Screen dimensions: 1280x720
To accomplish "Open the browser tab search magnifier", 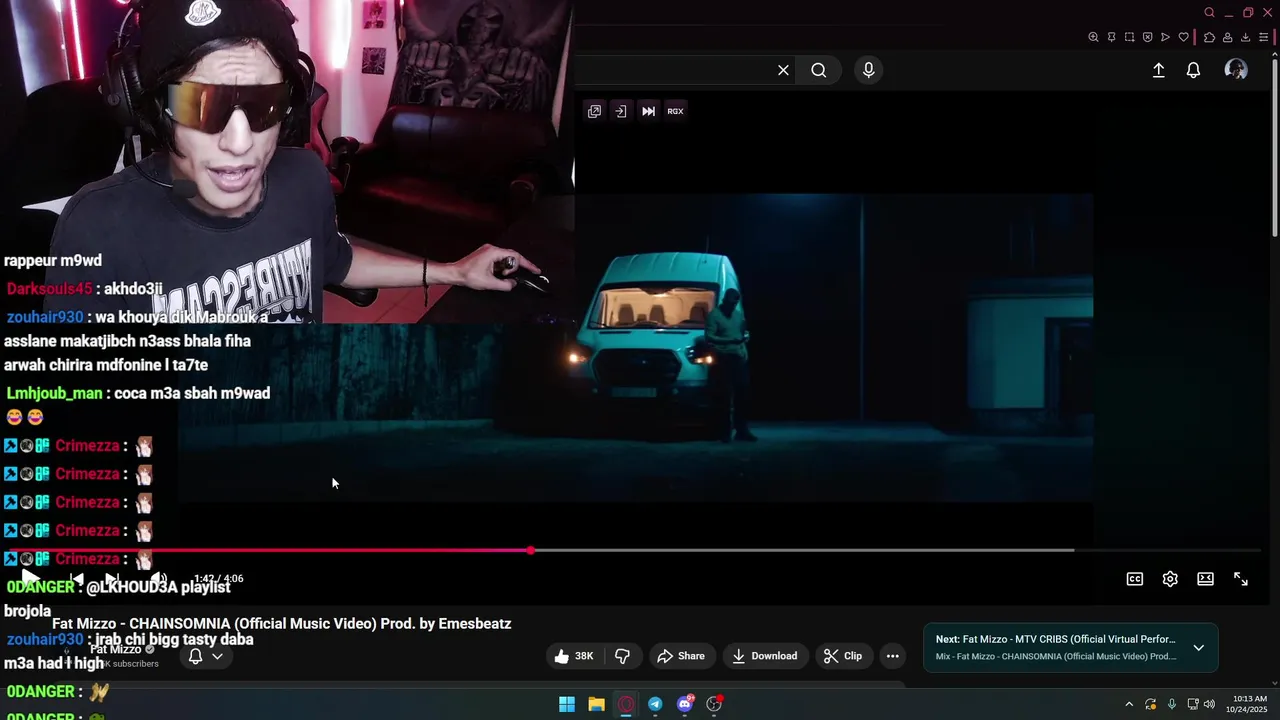I will tap(1209, 13).
